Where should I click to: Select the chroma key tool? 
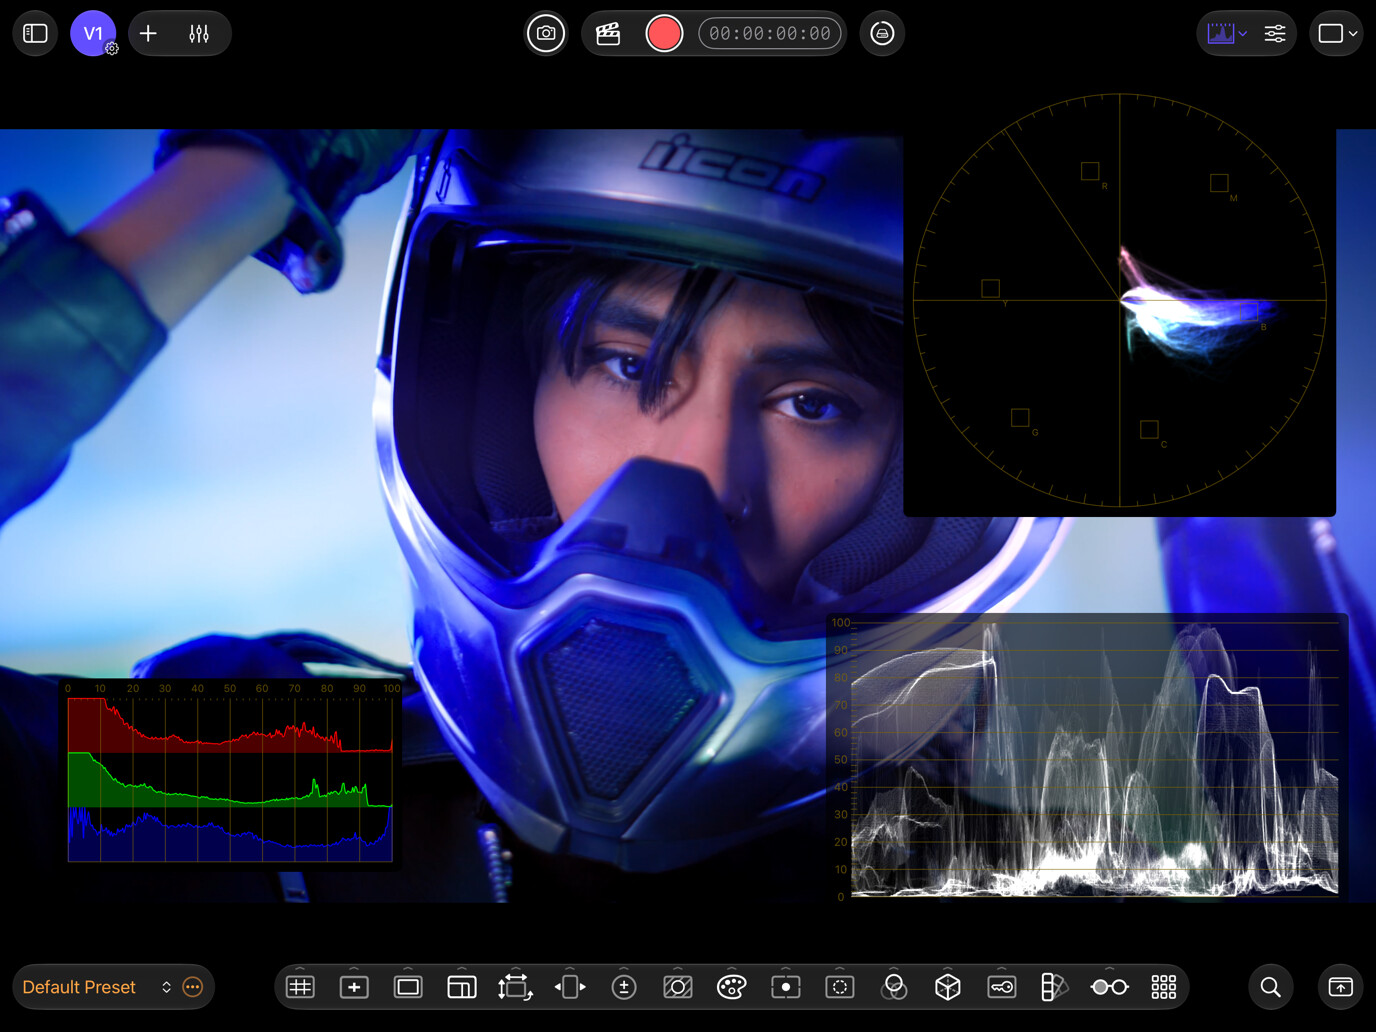tap(1002, 987)
